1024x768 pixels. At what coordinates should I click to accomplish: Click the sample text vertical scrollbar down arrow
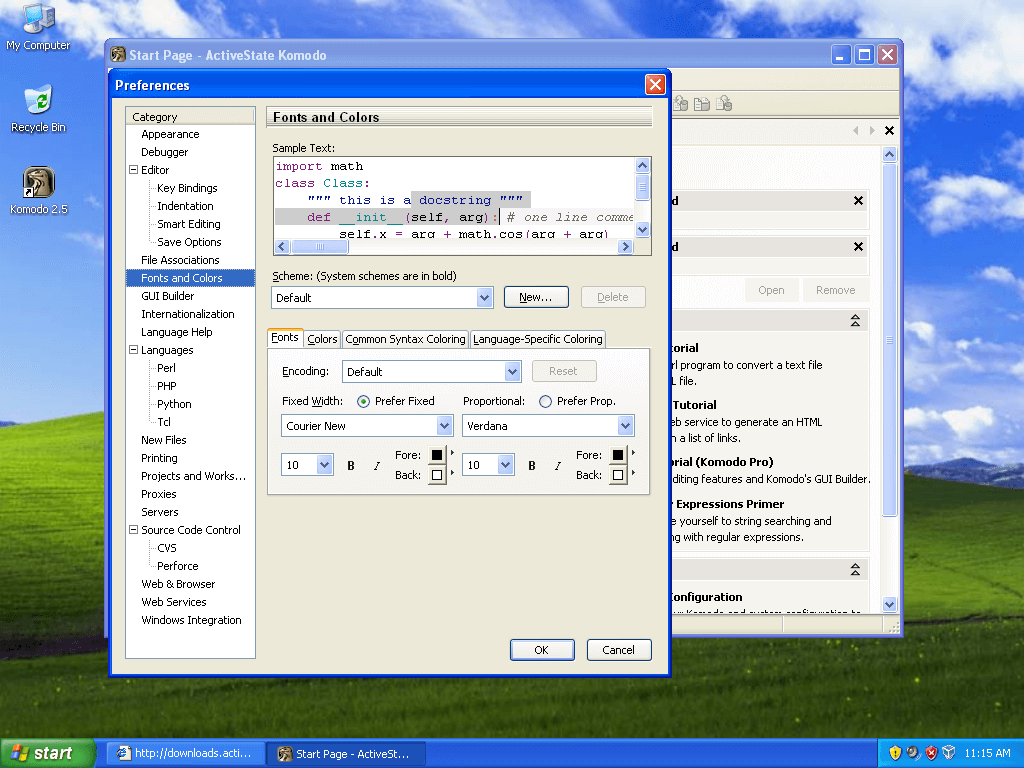pyautogui.click(x=642, y=229)
